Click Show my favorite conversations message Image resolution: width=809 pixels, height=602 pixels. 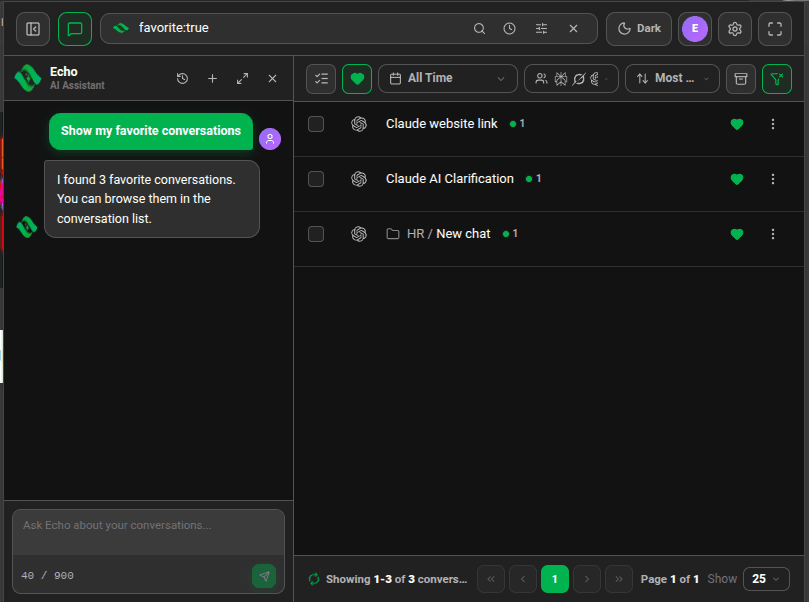[x=151, y=131]
